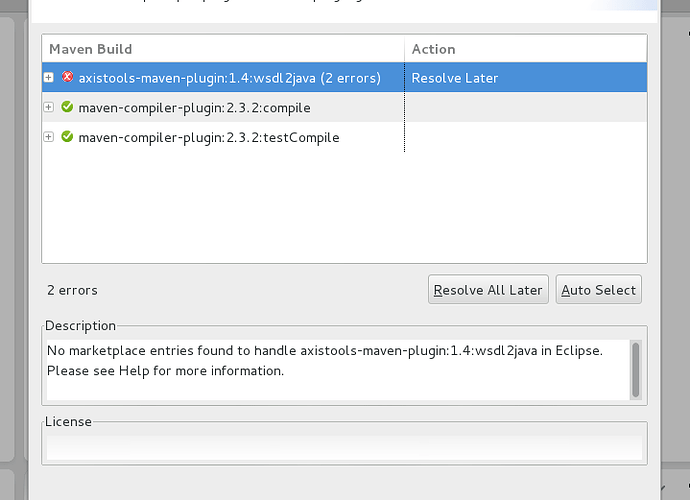The image size is (690, 500).
Task: Click empty area of Maven Build table
Action: (344, 207)
